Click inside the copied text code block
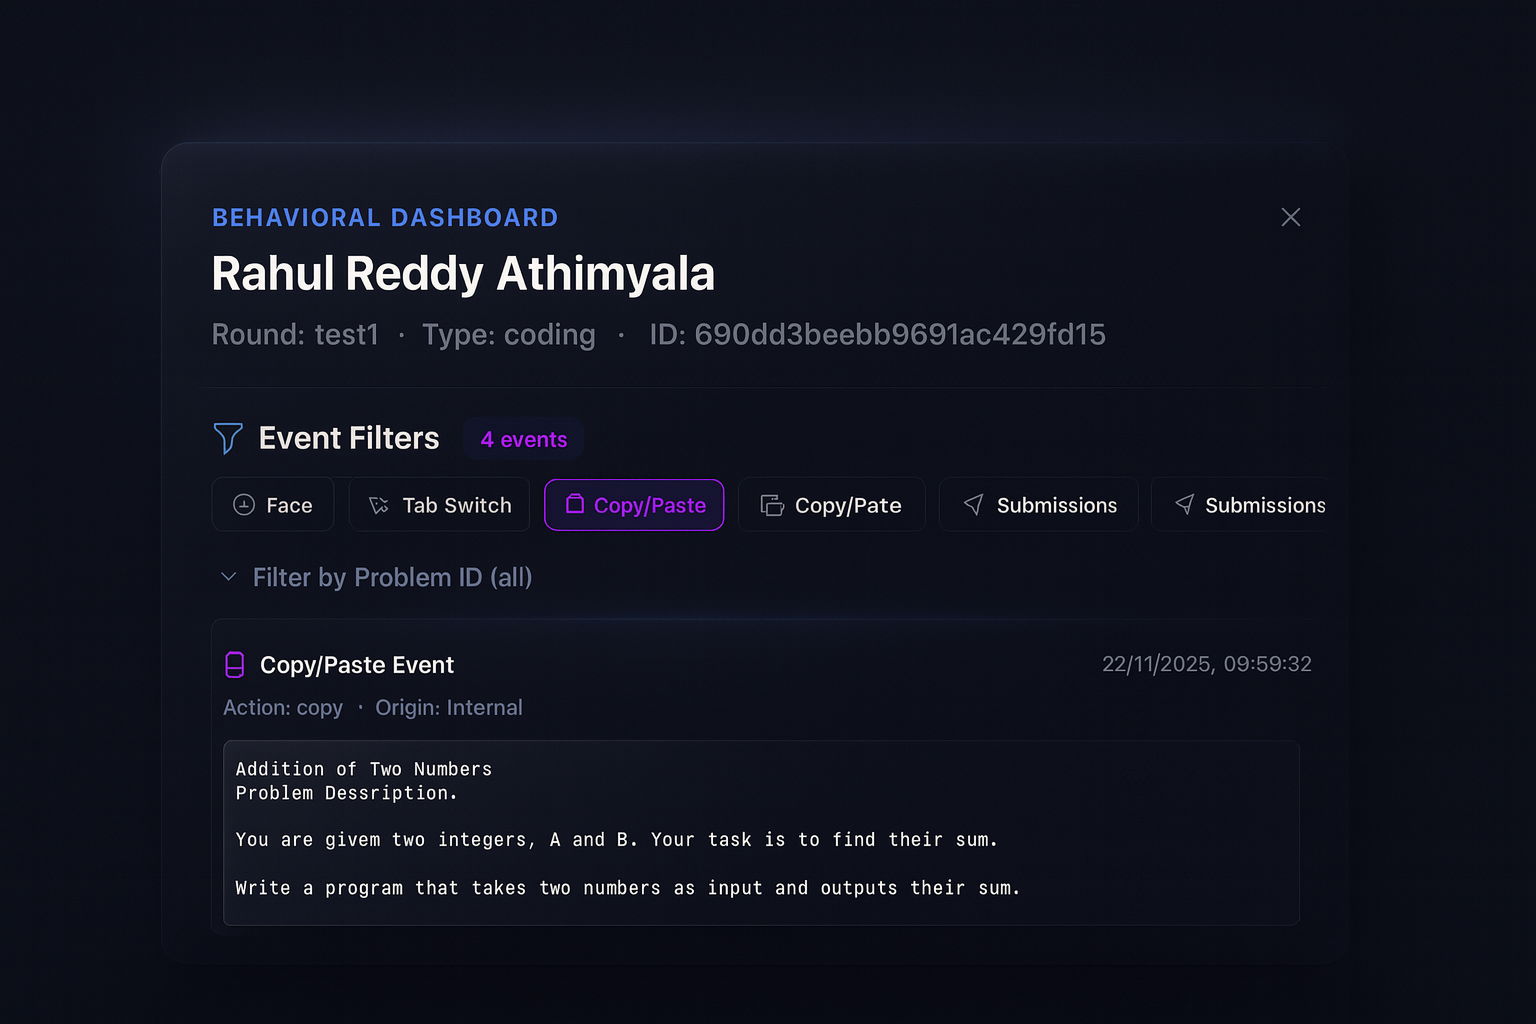1536x1024 pixels. pos(760,832)
